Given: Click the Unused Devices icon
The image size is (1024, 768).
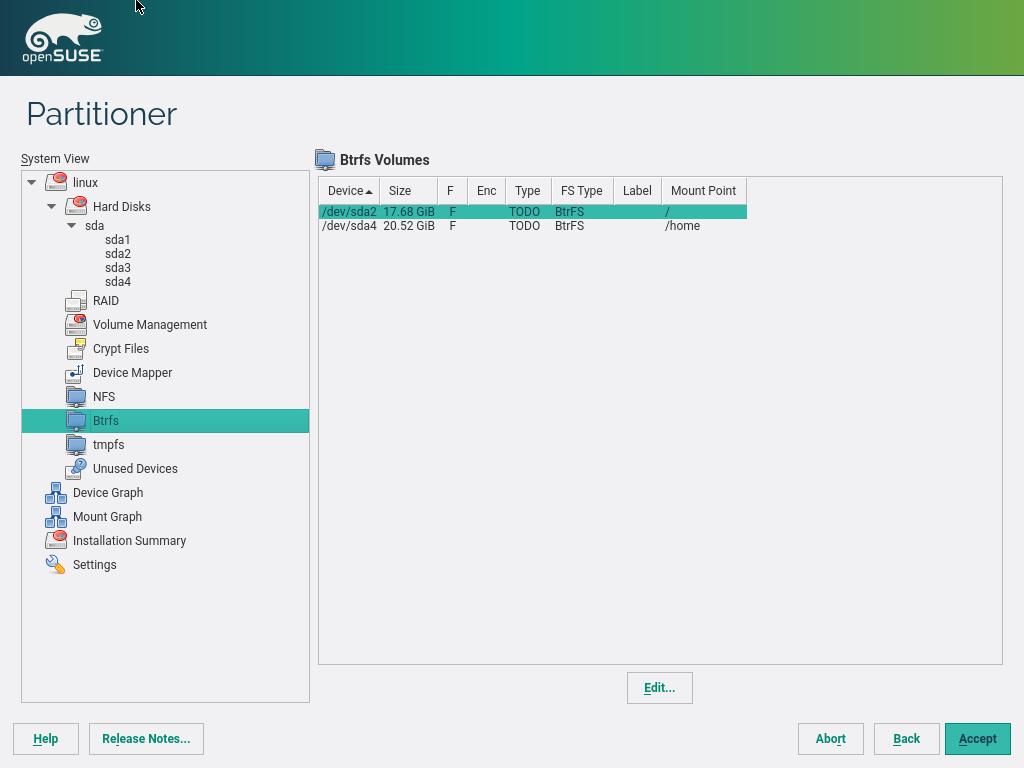Looking at the screenshot, I should tap(76, 469).
